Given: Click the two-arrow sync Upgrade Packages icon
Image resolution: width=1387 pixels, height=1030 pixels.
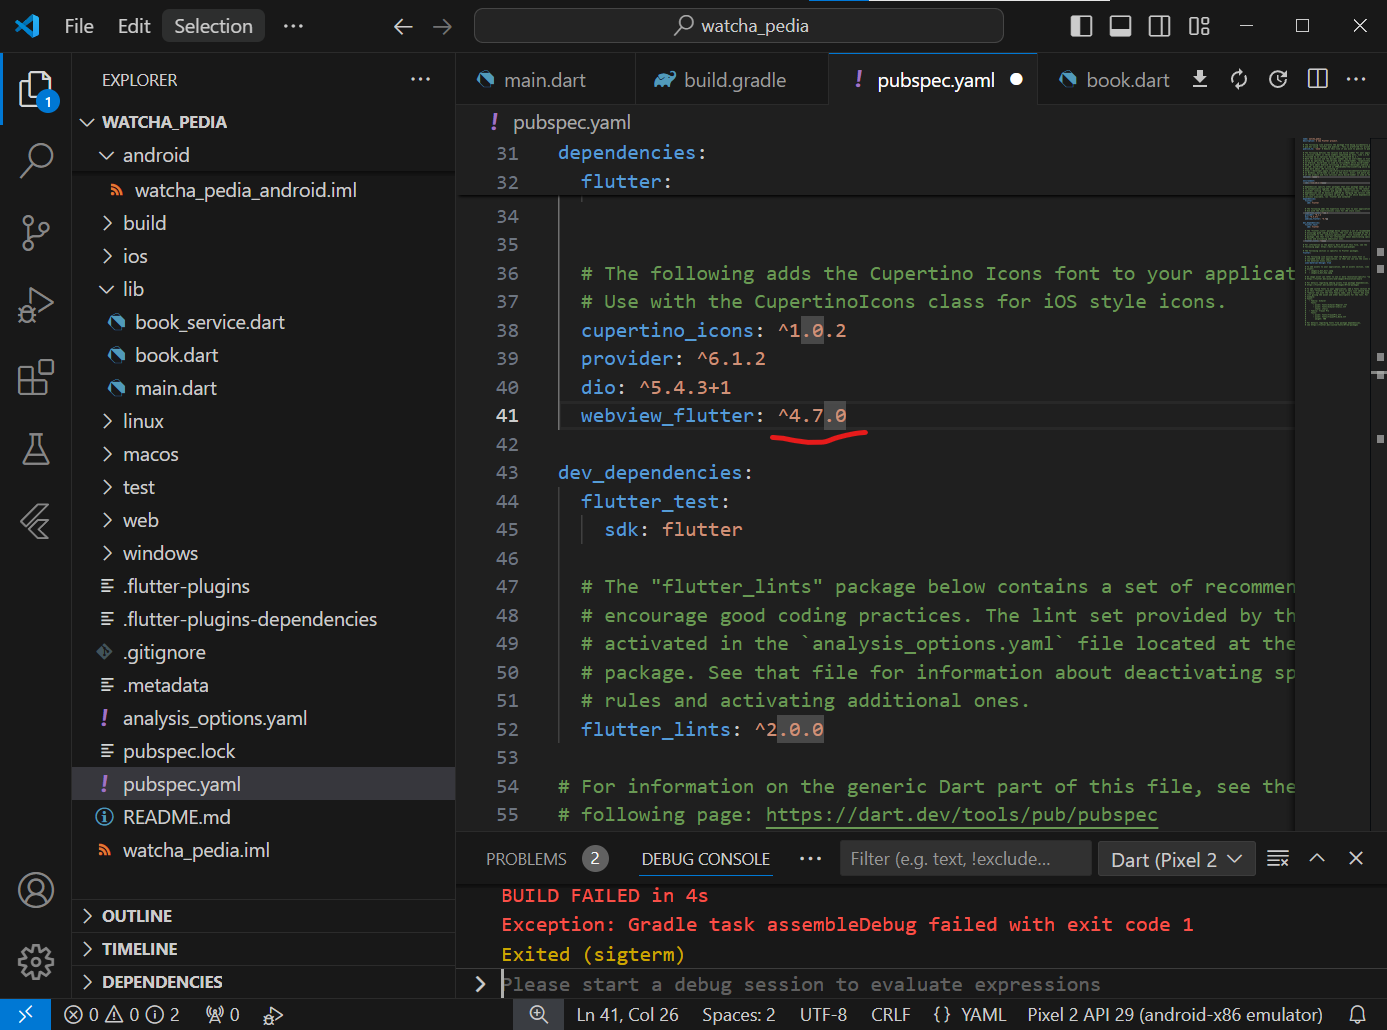Looking at the screenshot, I should pyautogui.click(x=1239, y=79).
